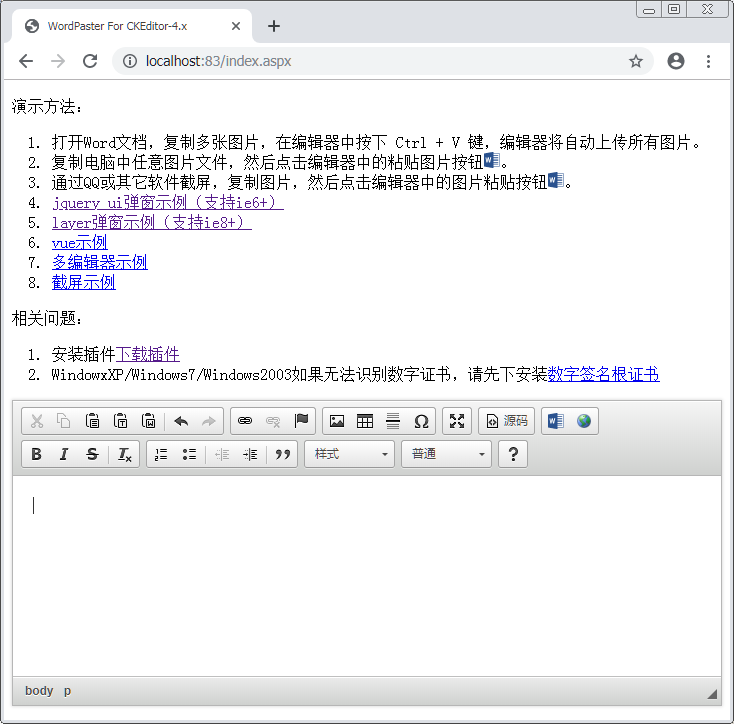Toggle bulleted list
The image size is (734, 724).
(x=189, y=454)
